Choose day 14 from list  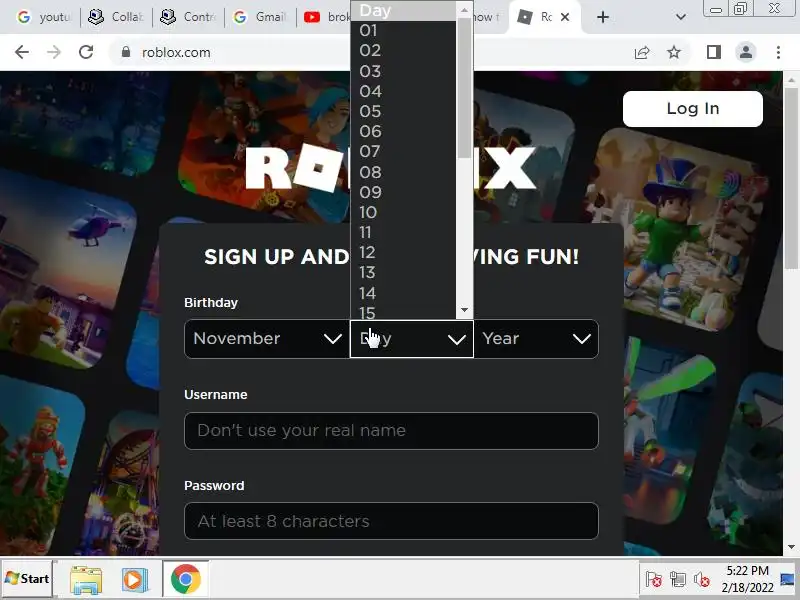coord(403,293)
